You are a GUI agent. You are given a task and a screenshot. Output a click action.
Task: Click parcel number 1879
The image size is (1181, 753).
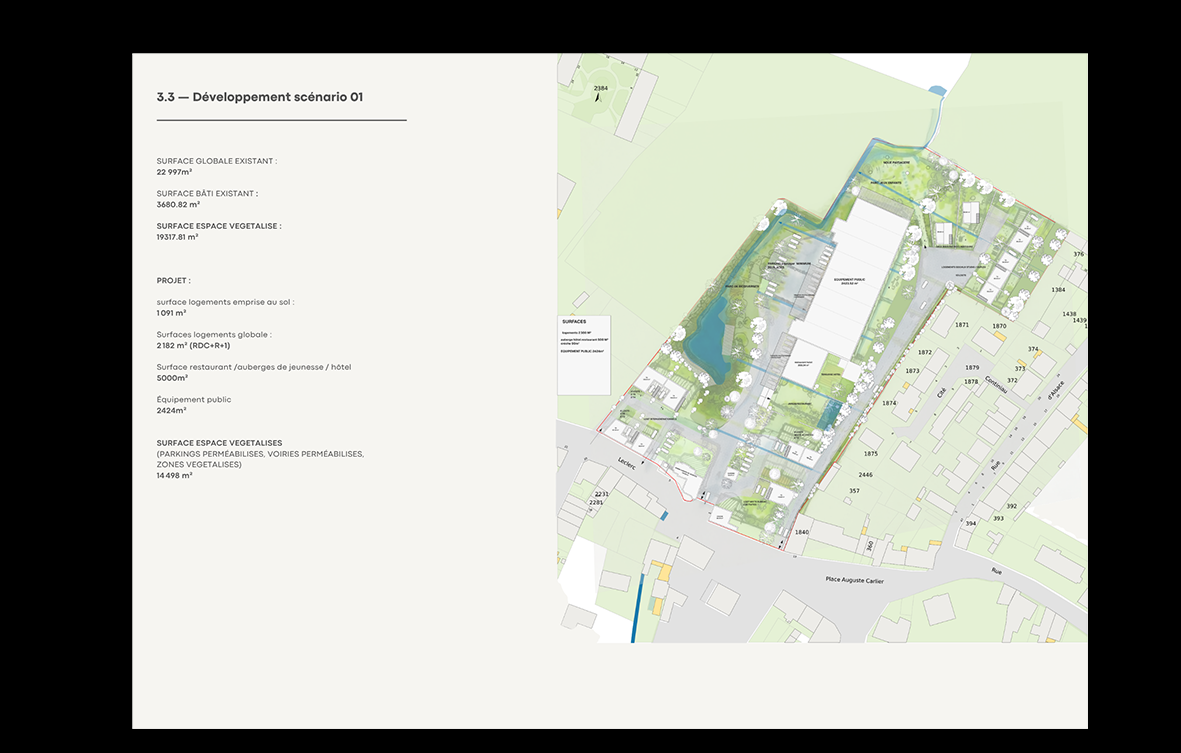(x=972, y=368)
